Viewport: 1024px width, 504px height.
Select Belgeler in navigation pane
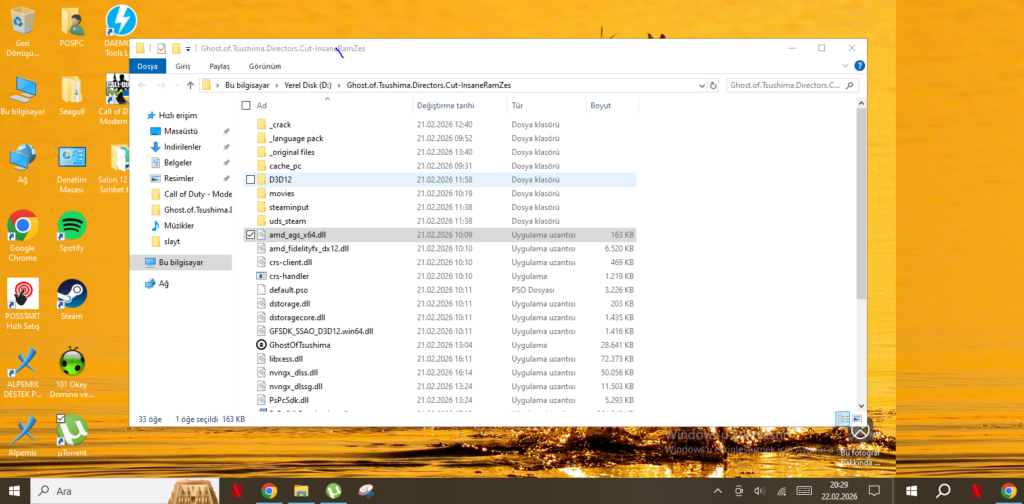tap(178, 163)
